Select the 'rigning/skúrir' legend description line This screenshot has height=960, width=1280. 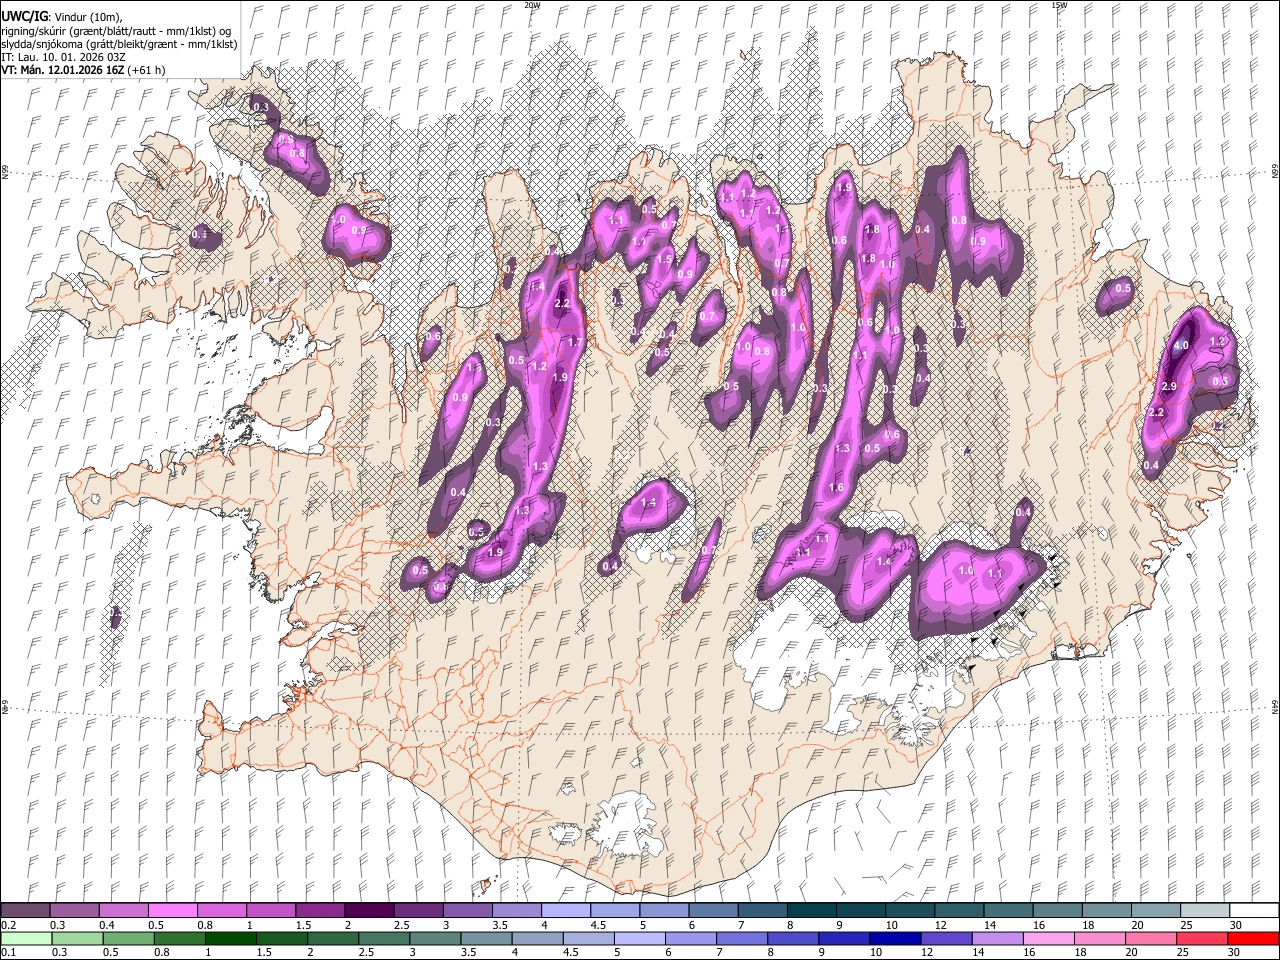[118, 31]
